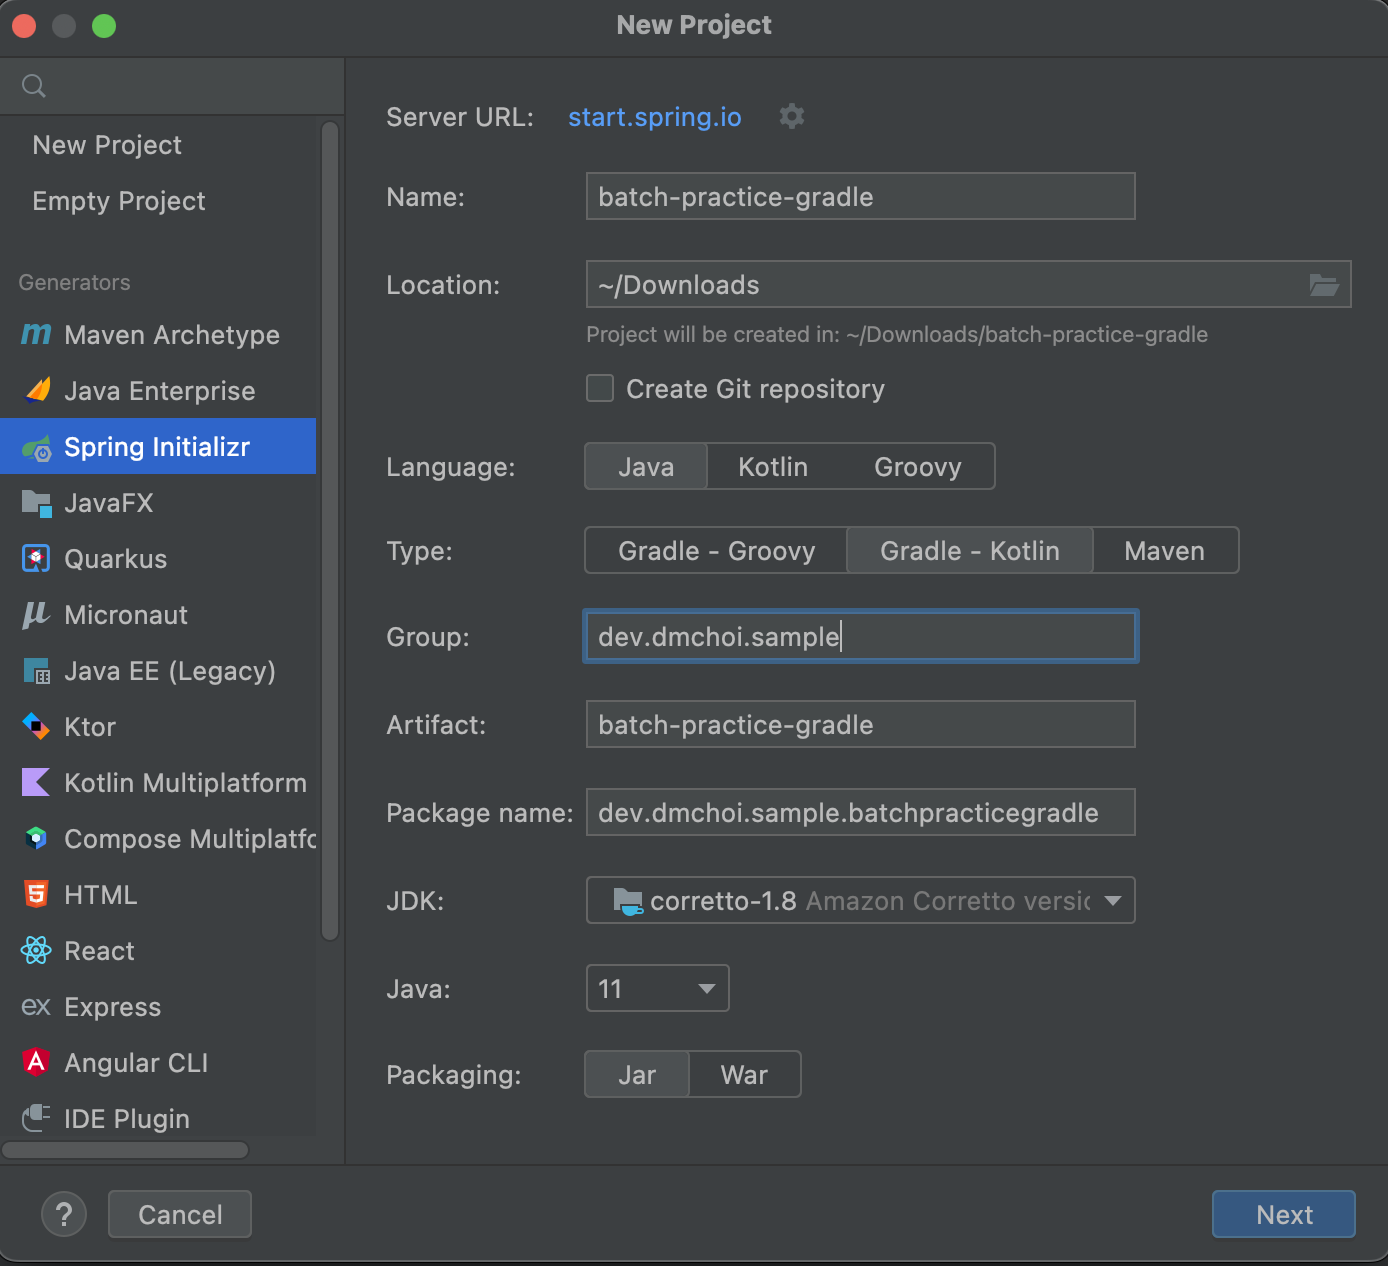
Task: Choose Gradle - Groovy build type
Action: 716,551
